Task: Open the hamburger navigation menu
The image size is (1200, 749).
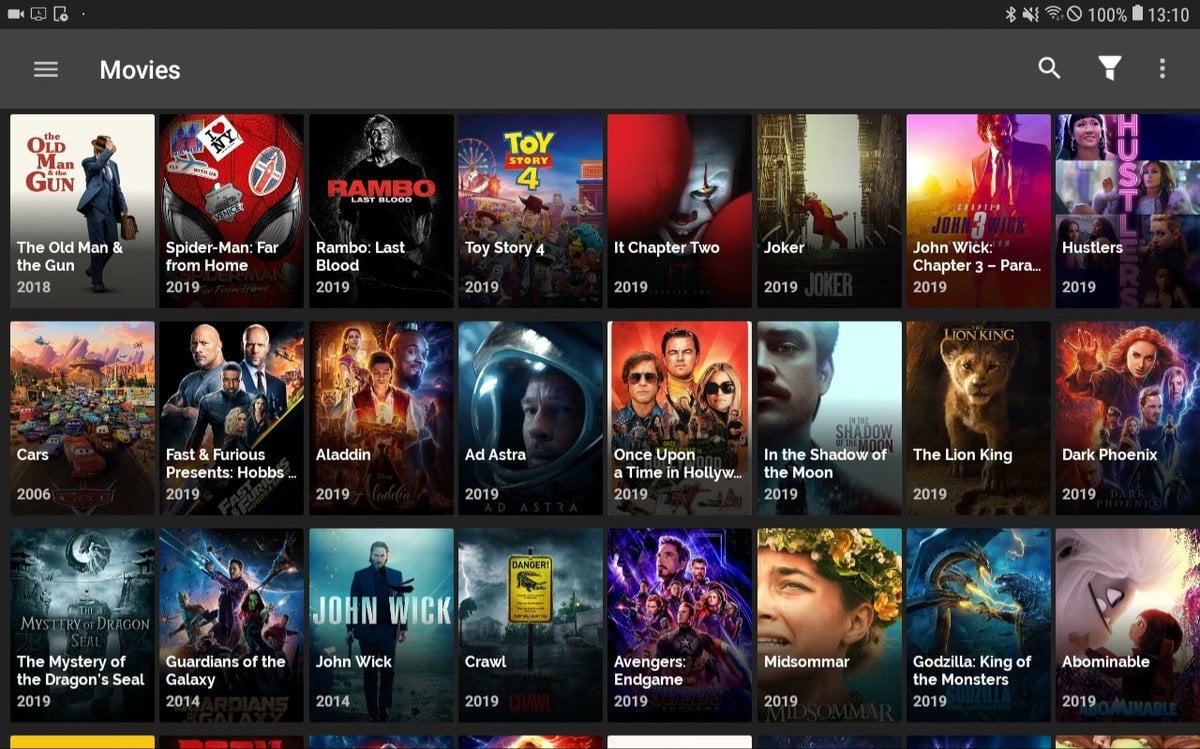Action: pos(46,69)
